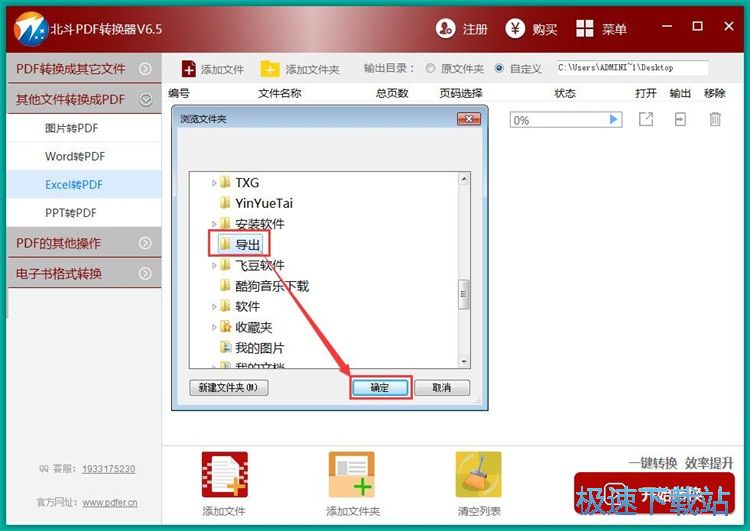Expand the 安装软件 folder tree arrow
750x531 pixels.
click(x=214, y=224)
